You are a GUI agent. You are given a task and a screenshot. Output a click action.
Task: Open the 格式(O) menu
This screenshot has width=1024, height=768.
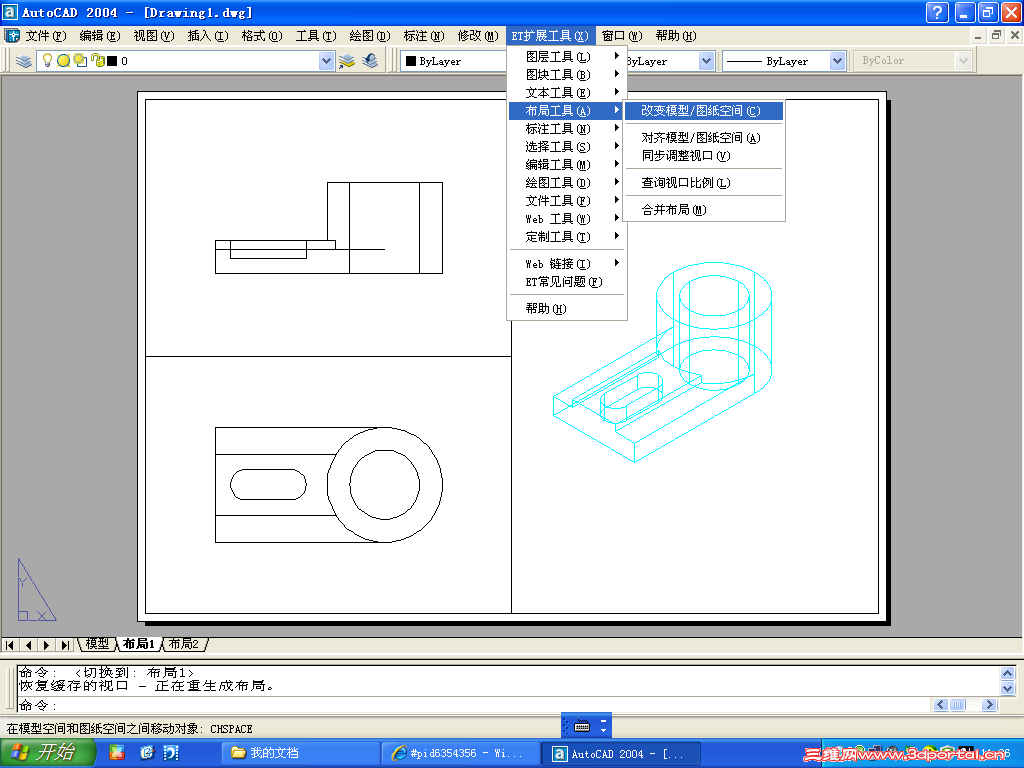click(x=262, y=36)
